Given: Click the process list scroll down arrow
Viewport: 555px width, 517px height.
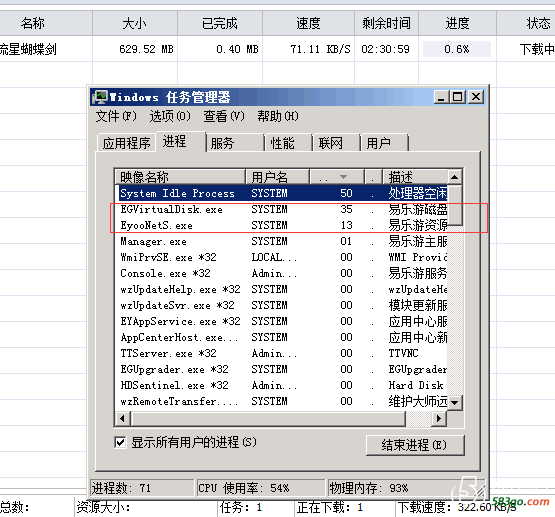Looking at the screenshot, I should [455, 402].
